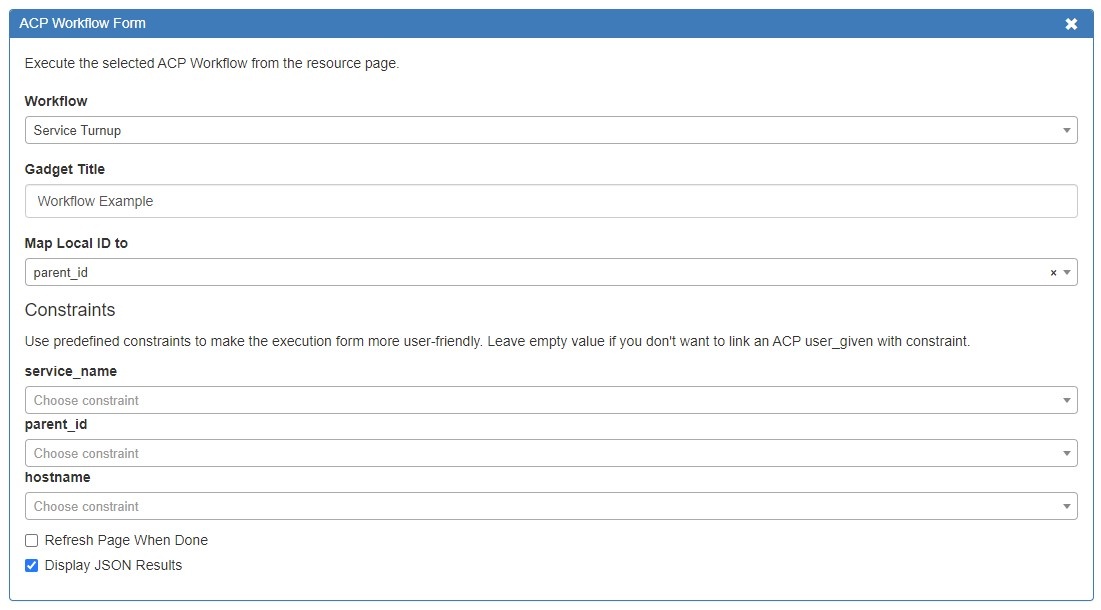Open the Map Local ID to select box
The height and width of the screenshot is (610, 1101).
point(530,272)
